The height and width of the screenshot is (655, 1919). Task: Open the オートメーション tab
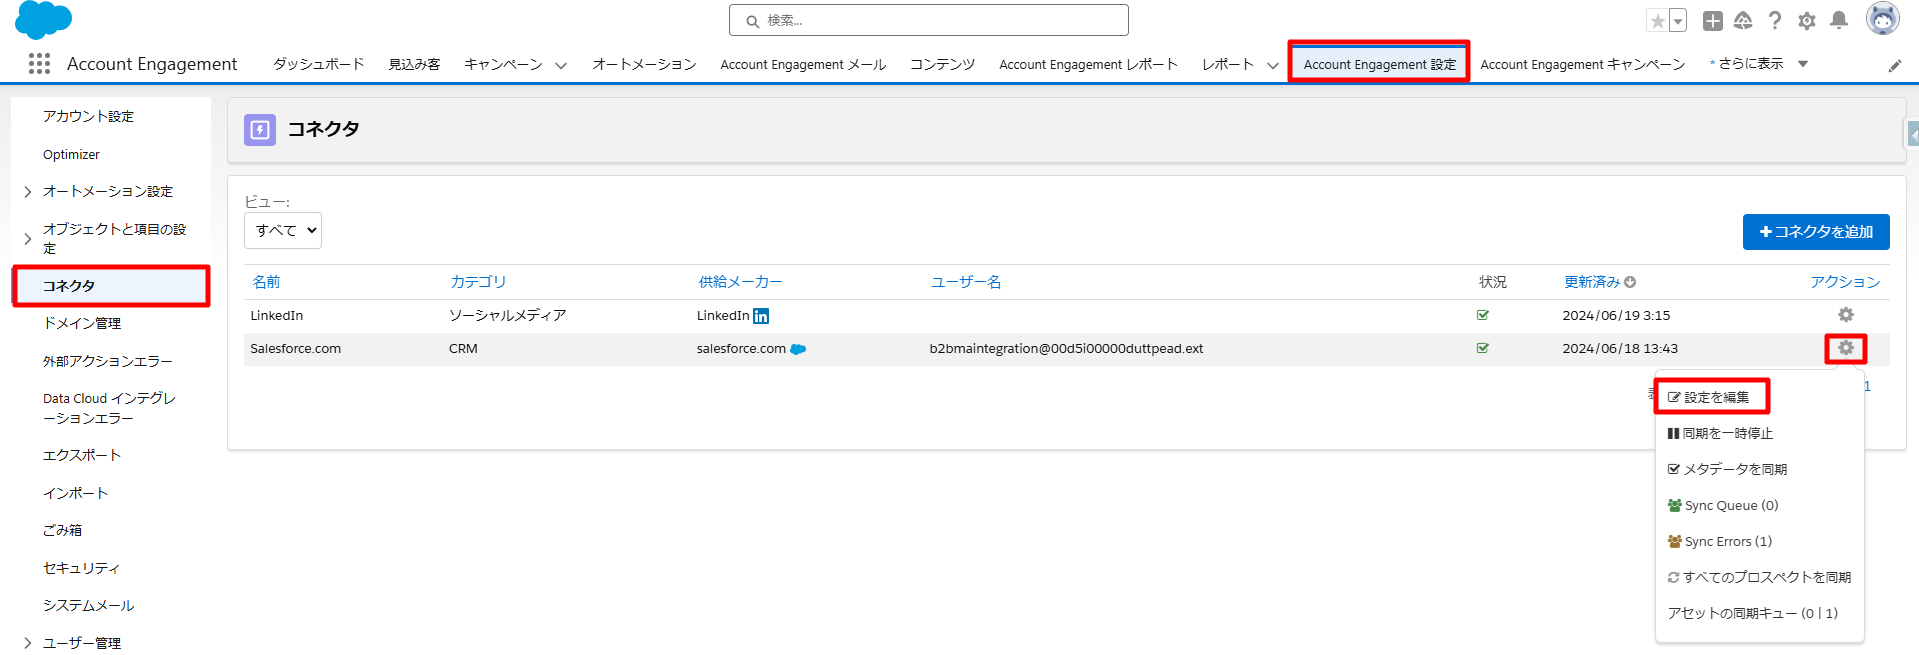644,64
